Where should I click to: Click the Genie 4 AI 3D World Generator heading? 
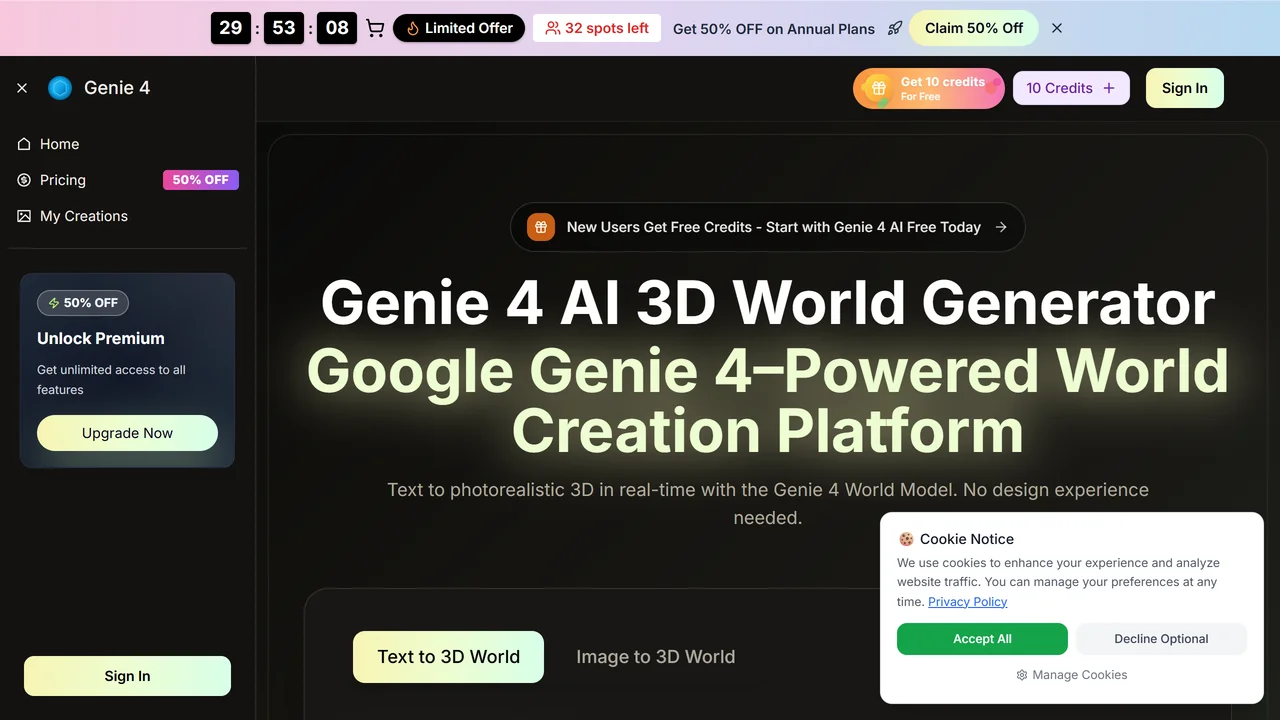(768, 302)
